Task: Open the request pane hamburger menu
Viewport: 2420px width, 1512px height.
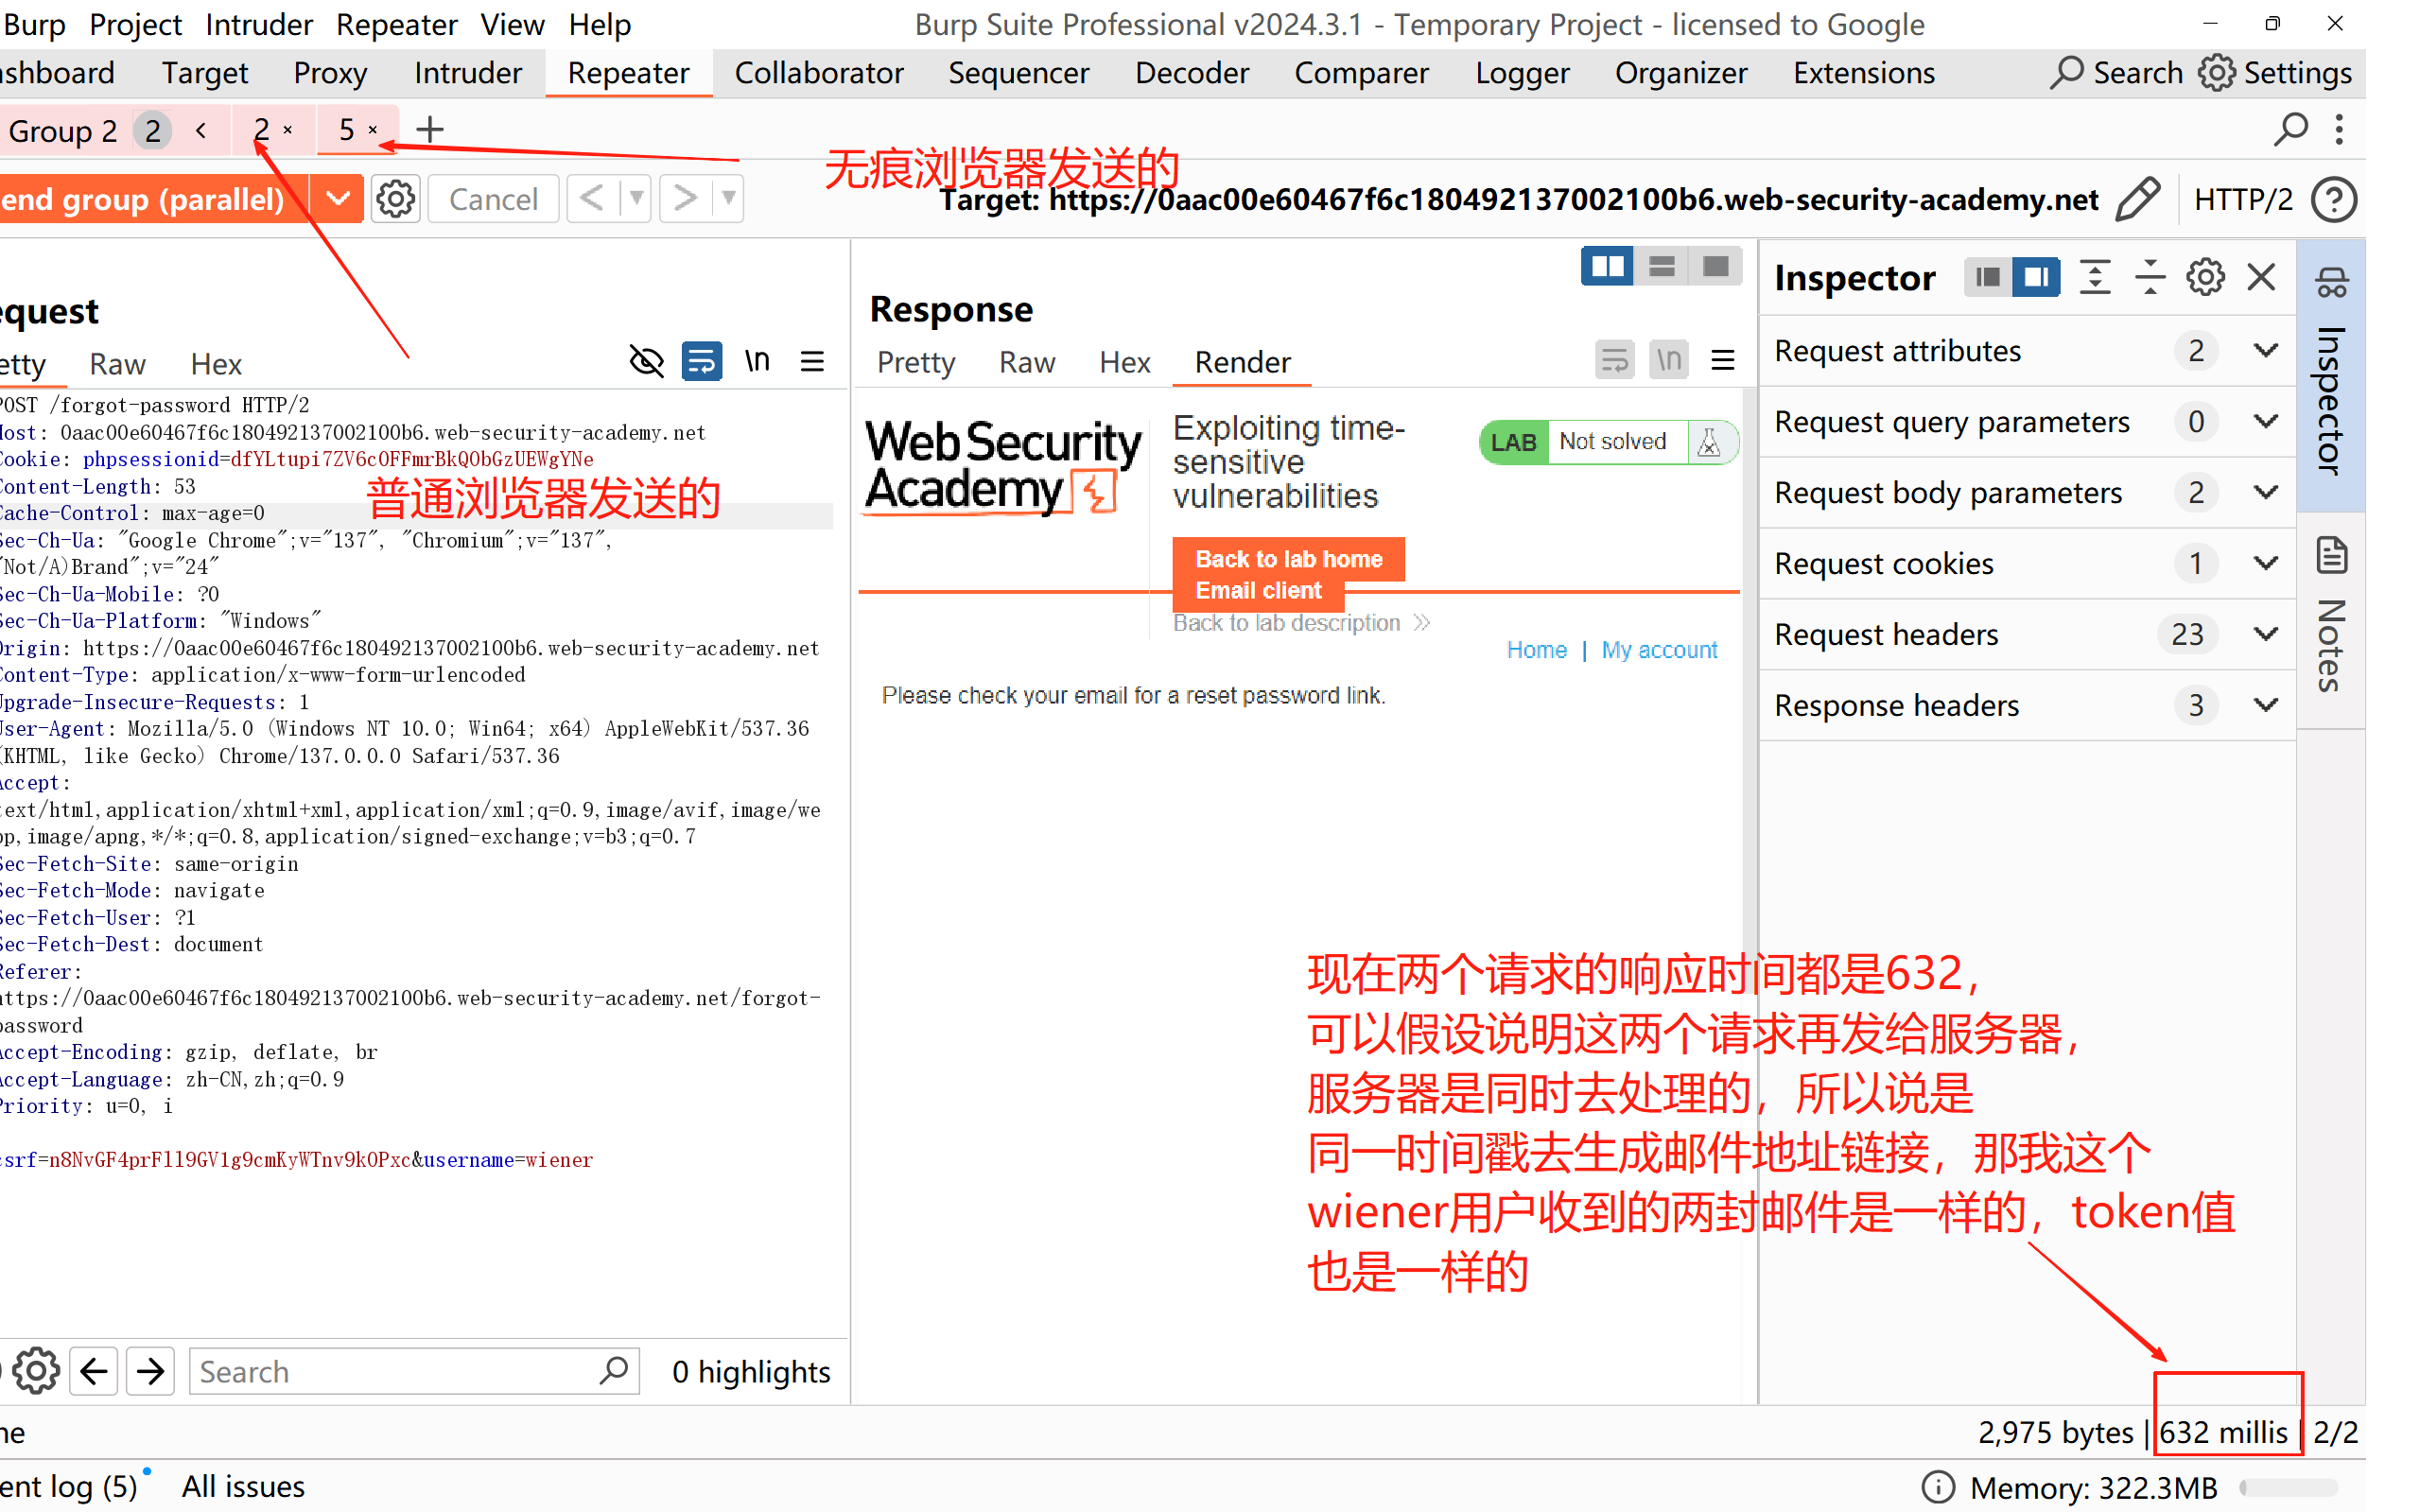Action: tap(812, 361)
